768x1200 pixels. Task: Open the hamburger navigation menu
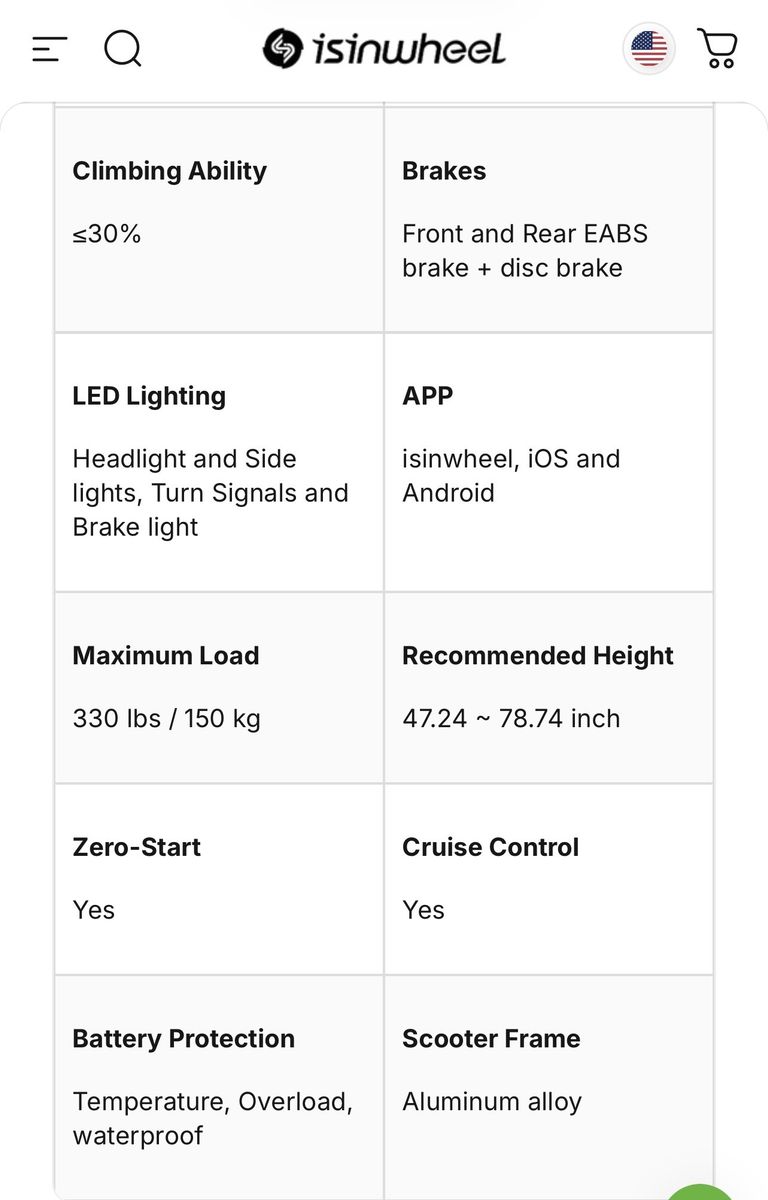coord(49,48)
